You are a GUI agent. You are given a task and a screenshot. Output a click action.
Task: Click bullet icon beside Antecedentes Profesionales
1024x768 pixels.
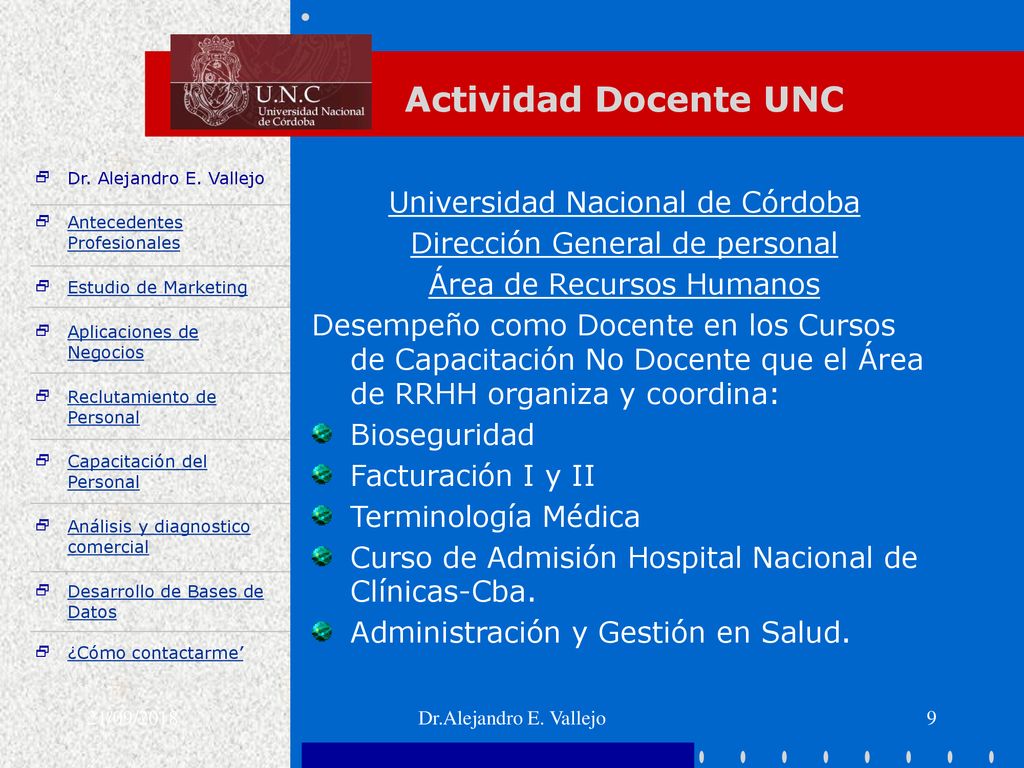[42, 221]
